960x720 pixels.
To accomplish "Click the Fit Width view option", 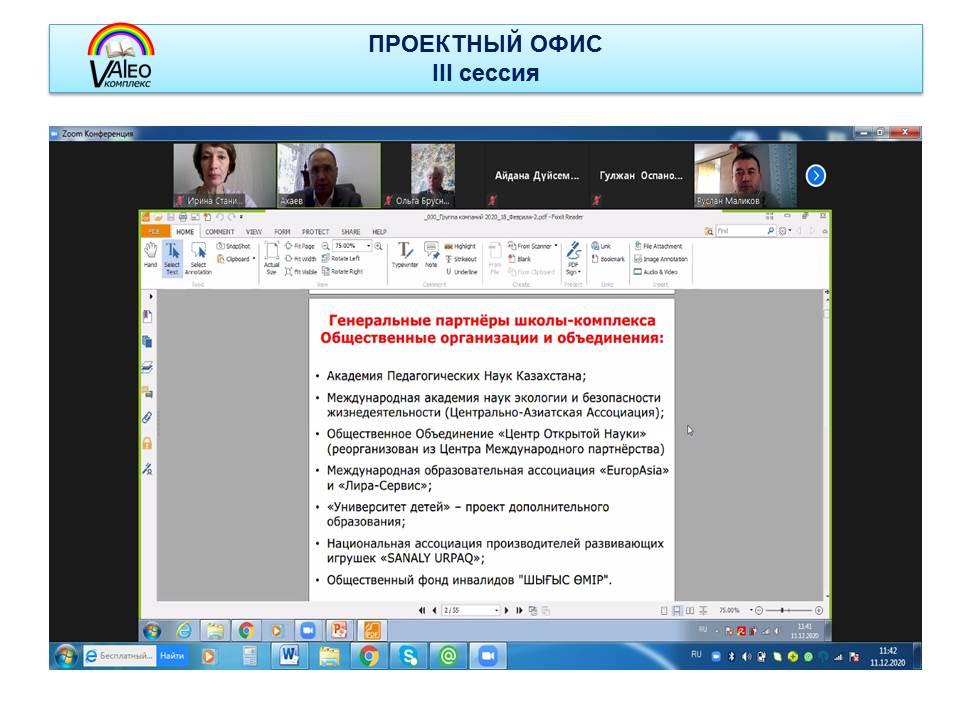I will [x=301, y=259].
